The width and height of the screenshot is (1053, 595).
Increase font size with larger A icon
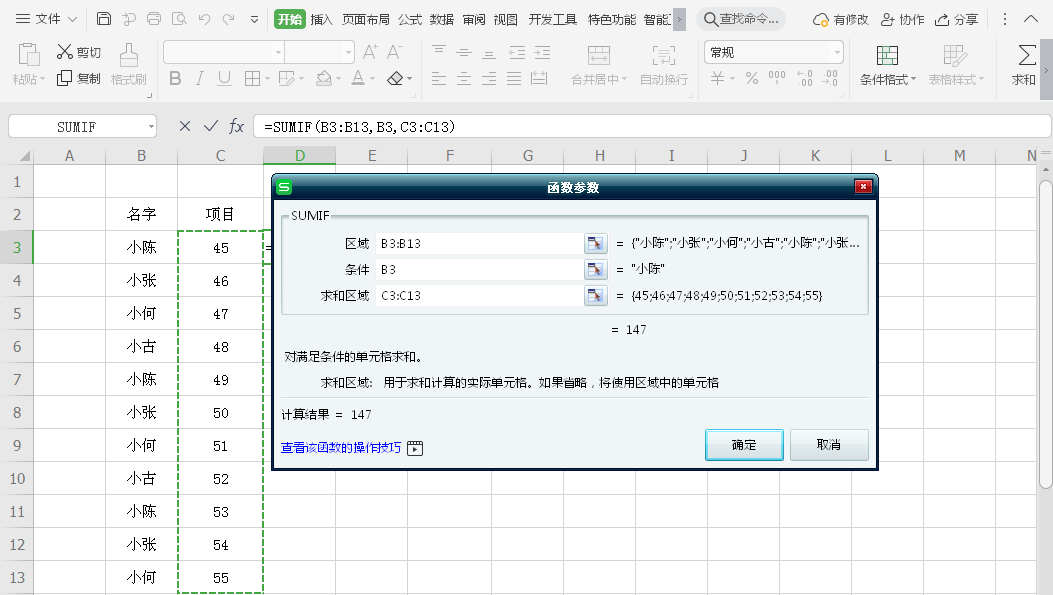[369, 52]
